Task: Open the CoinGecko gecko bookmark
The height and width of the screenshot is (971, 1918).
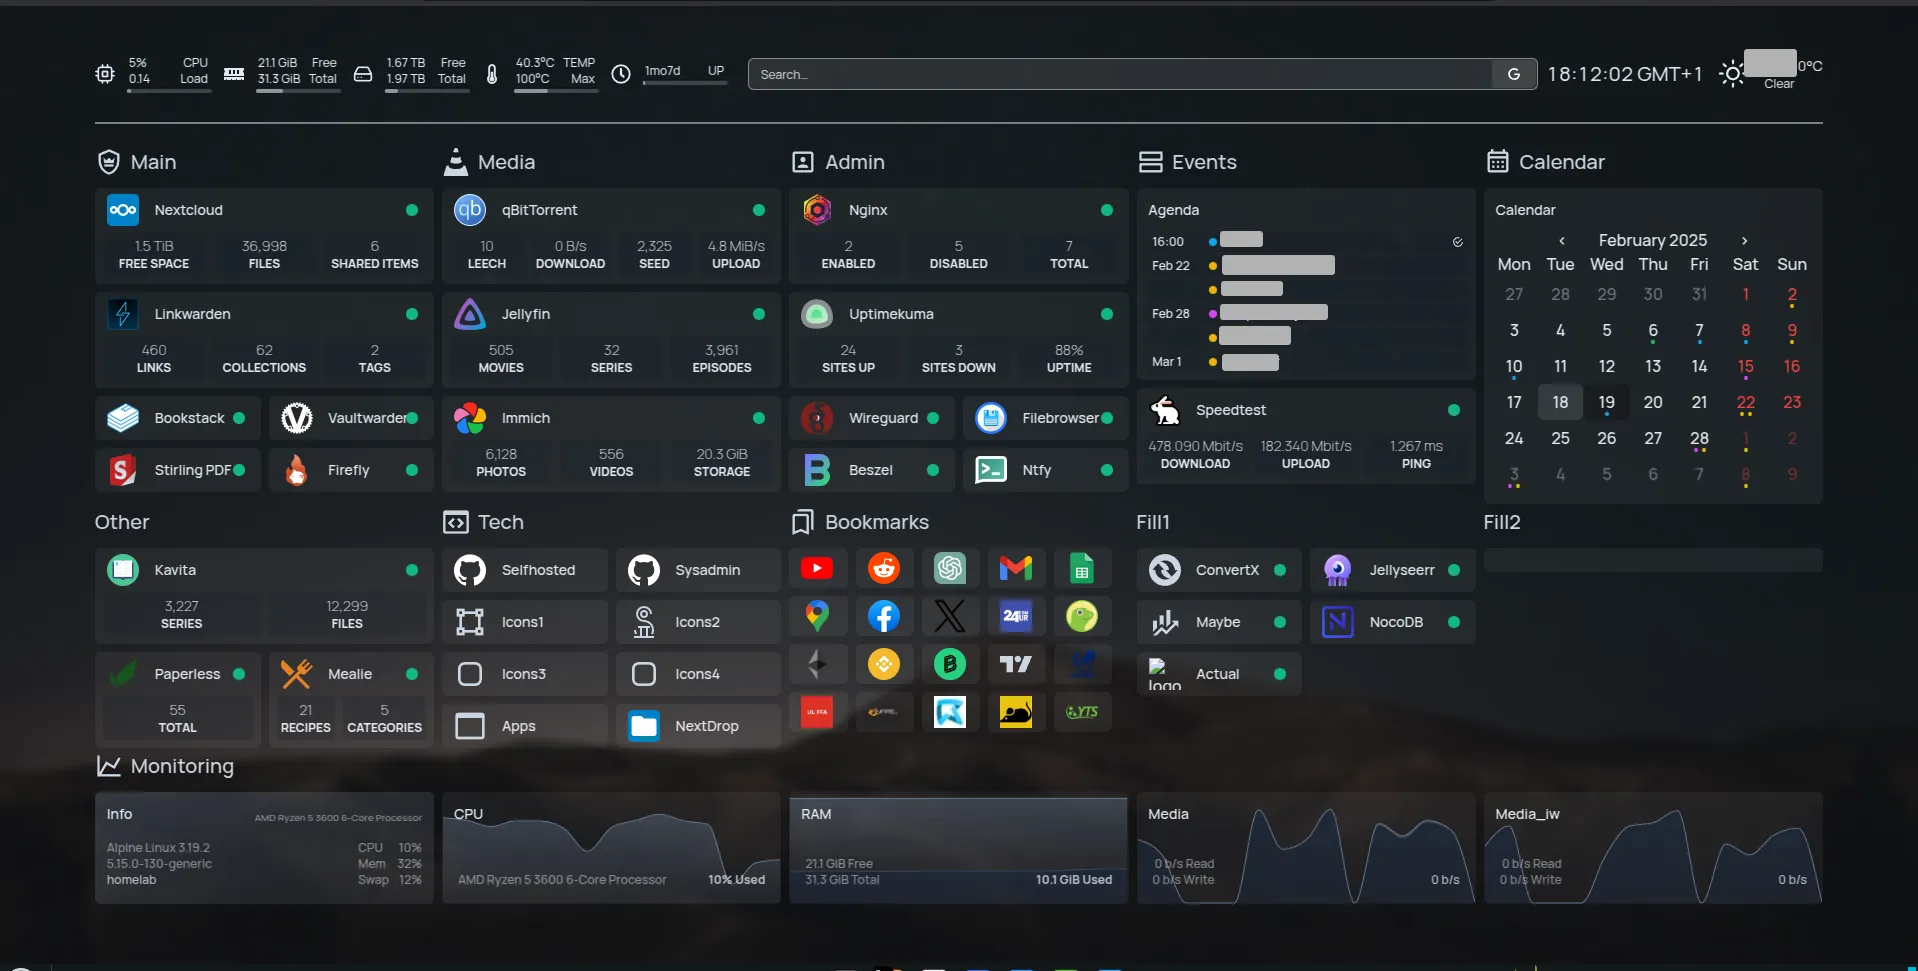Action: tap(1082, 616)
